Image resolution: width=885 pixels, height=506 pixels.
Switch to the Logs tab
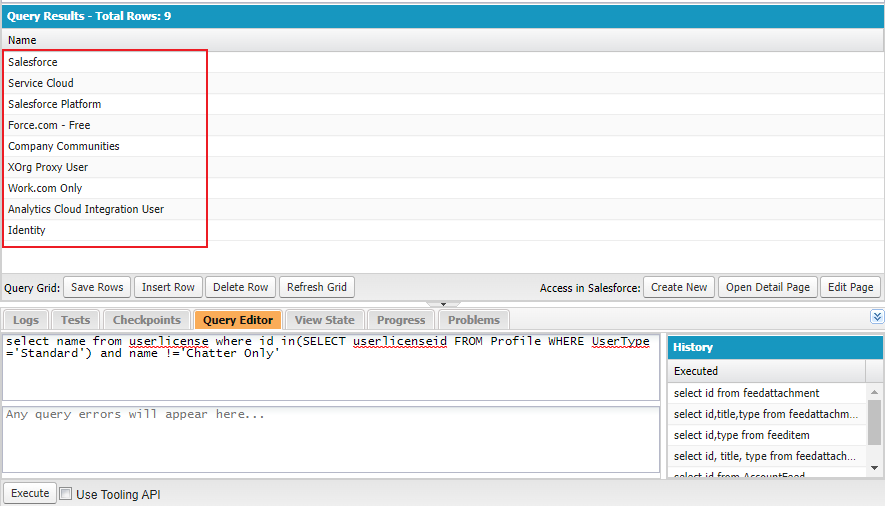tap(26, 320)
